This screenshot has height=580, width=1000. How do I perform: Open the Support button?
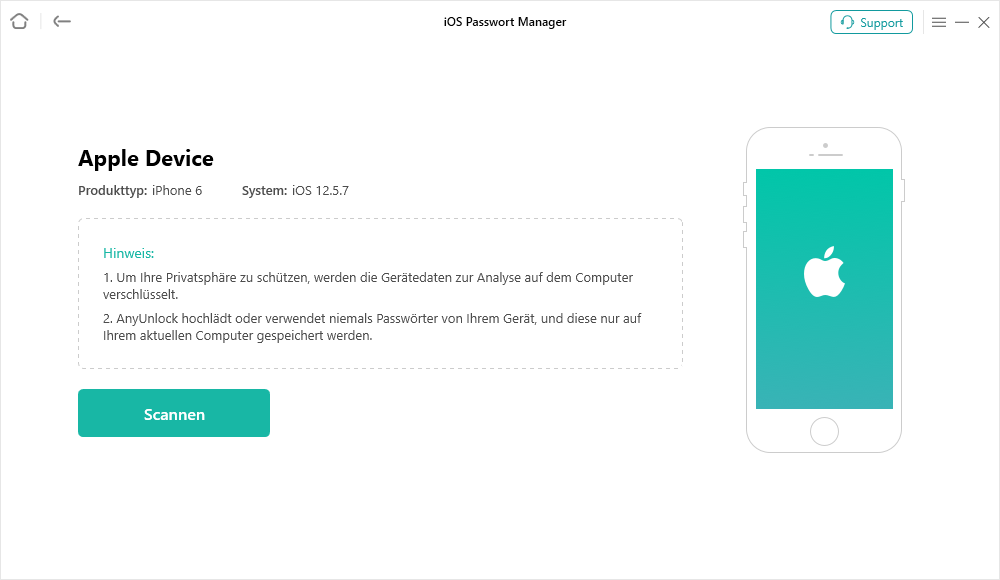tap(871, 22)
